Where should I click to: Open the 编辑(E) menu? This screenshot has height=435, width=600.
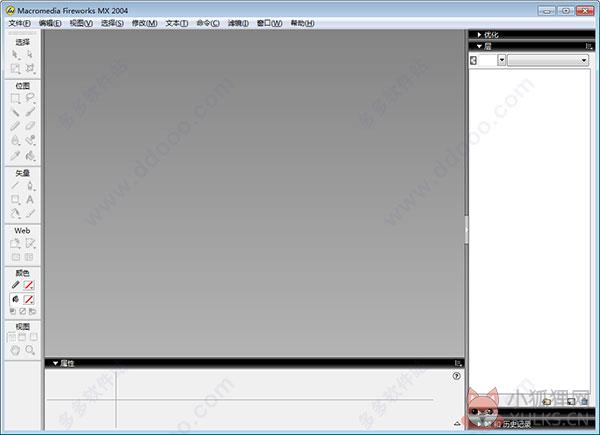[x=50, y=23]
